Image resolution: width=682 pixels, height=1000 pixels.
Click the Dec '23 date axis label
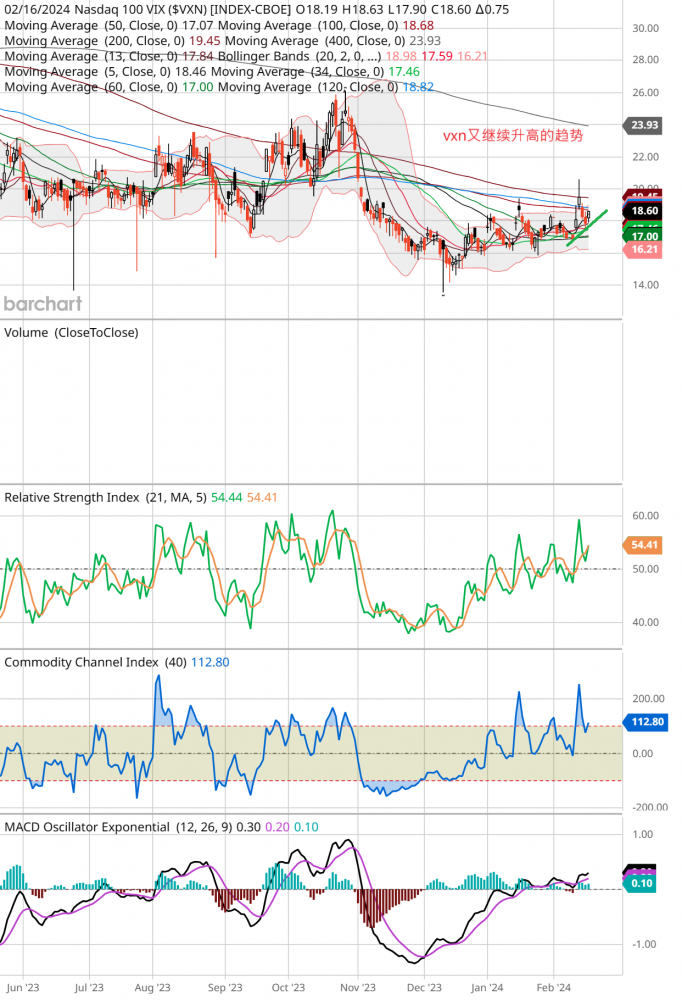point(424,987)
